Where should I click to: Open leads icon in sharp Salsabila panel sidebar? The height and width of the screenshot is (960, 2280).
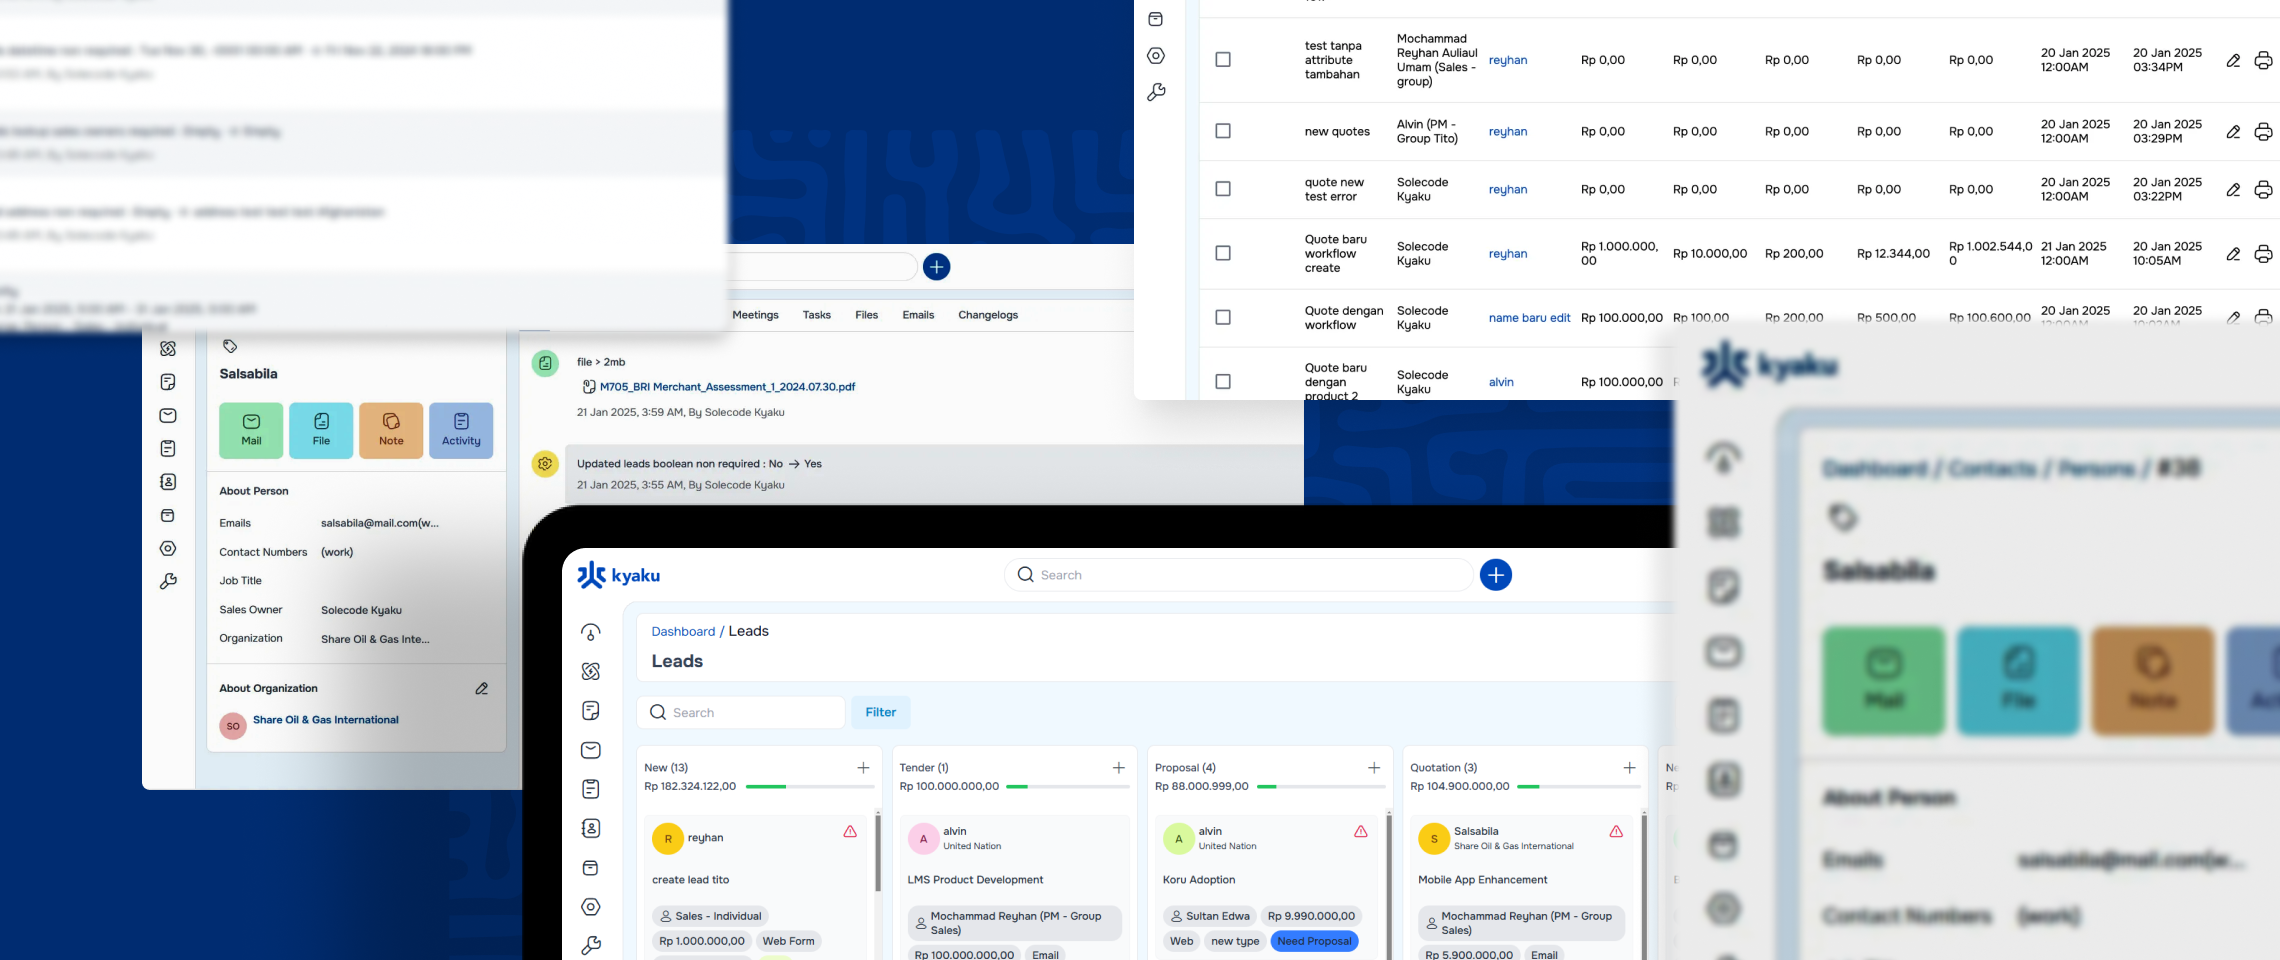pyautogui.click(x=168, y=349)
